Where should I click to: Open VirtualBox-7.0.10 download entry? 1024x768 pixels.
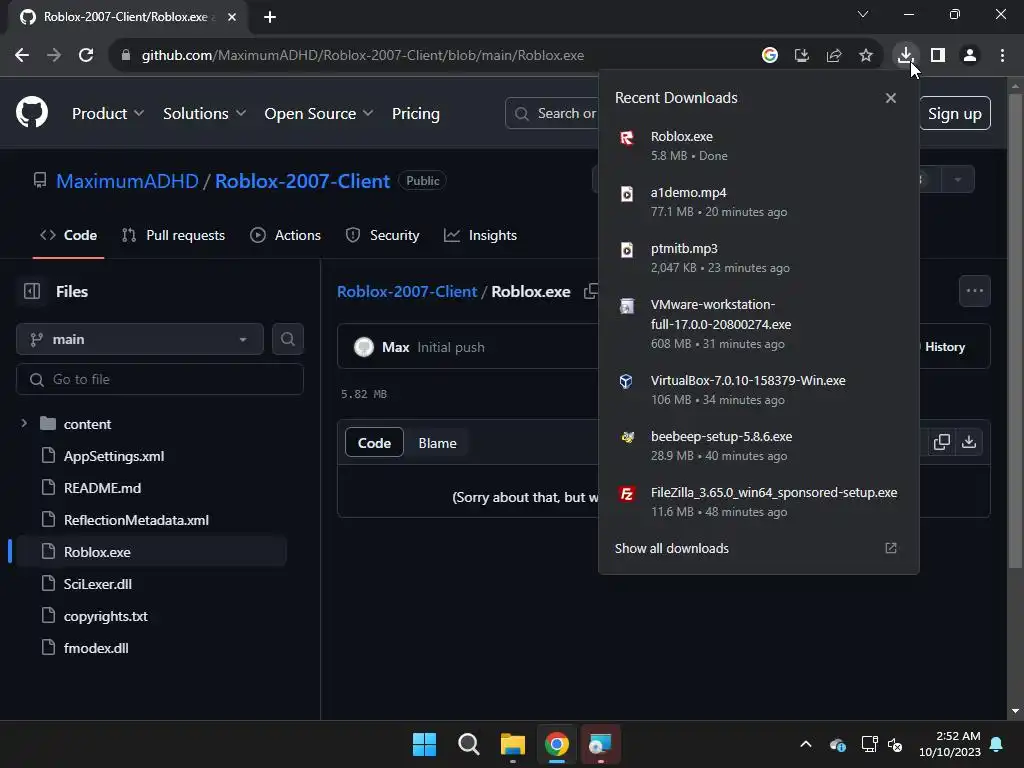(x=758, y=390)
